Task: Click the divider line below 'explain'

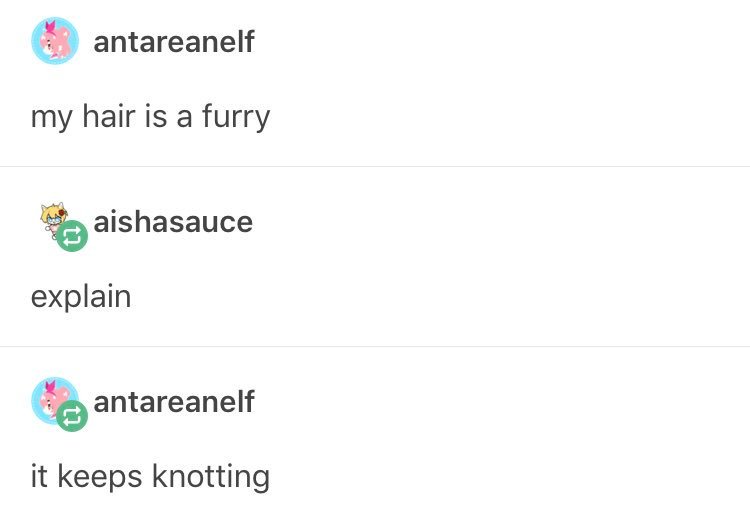Action: tap(375, 346)
